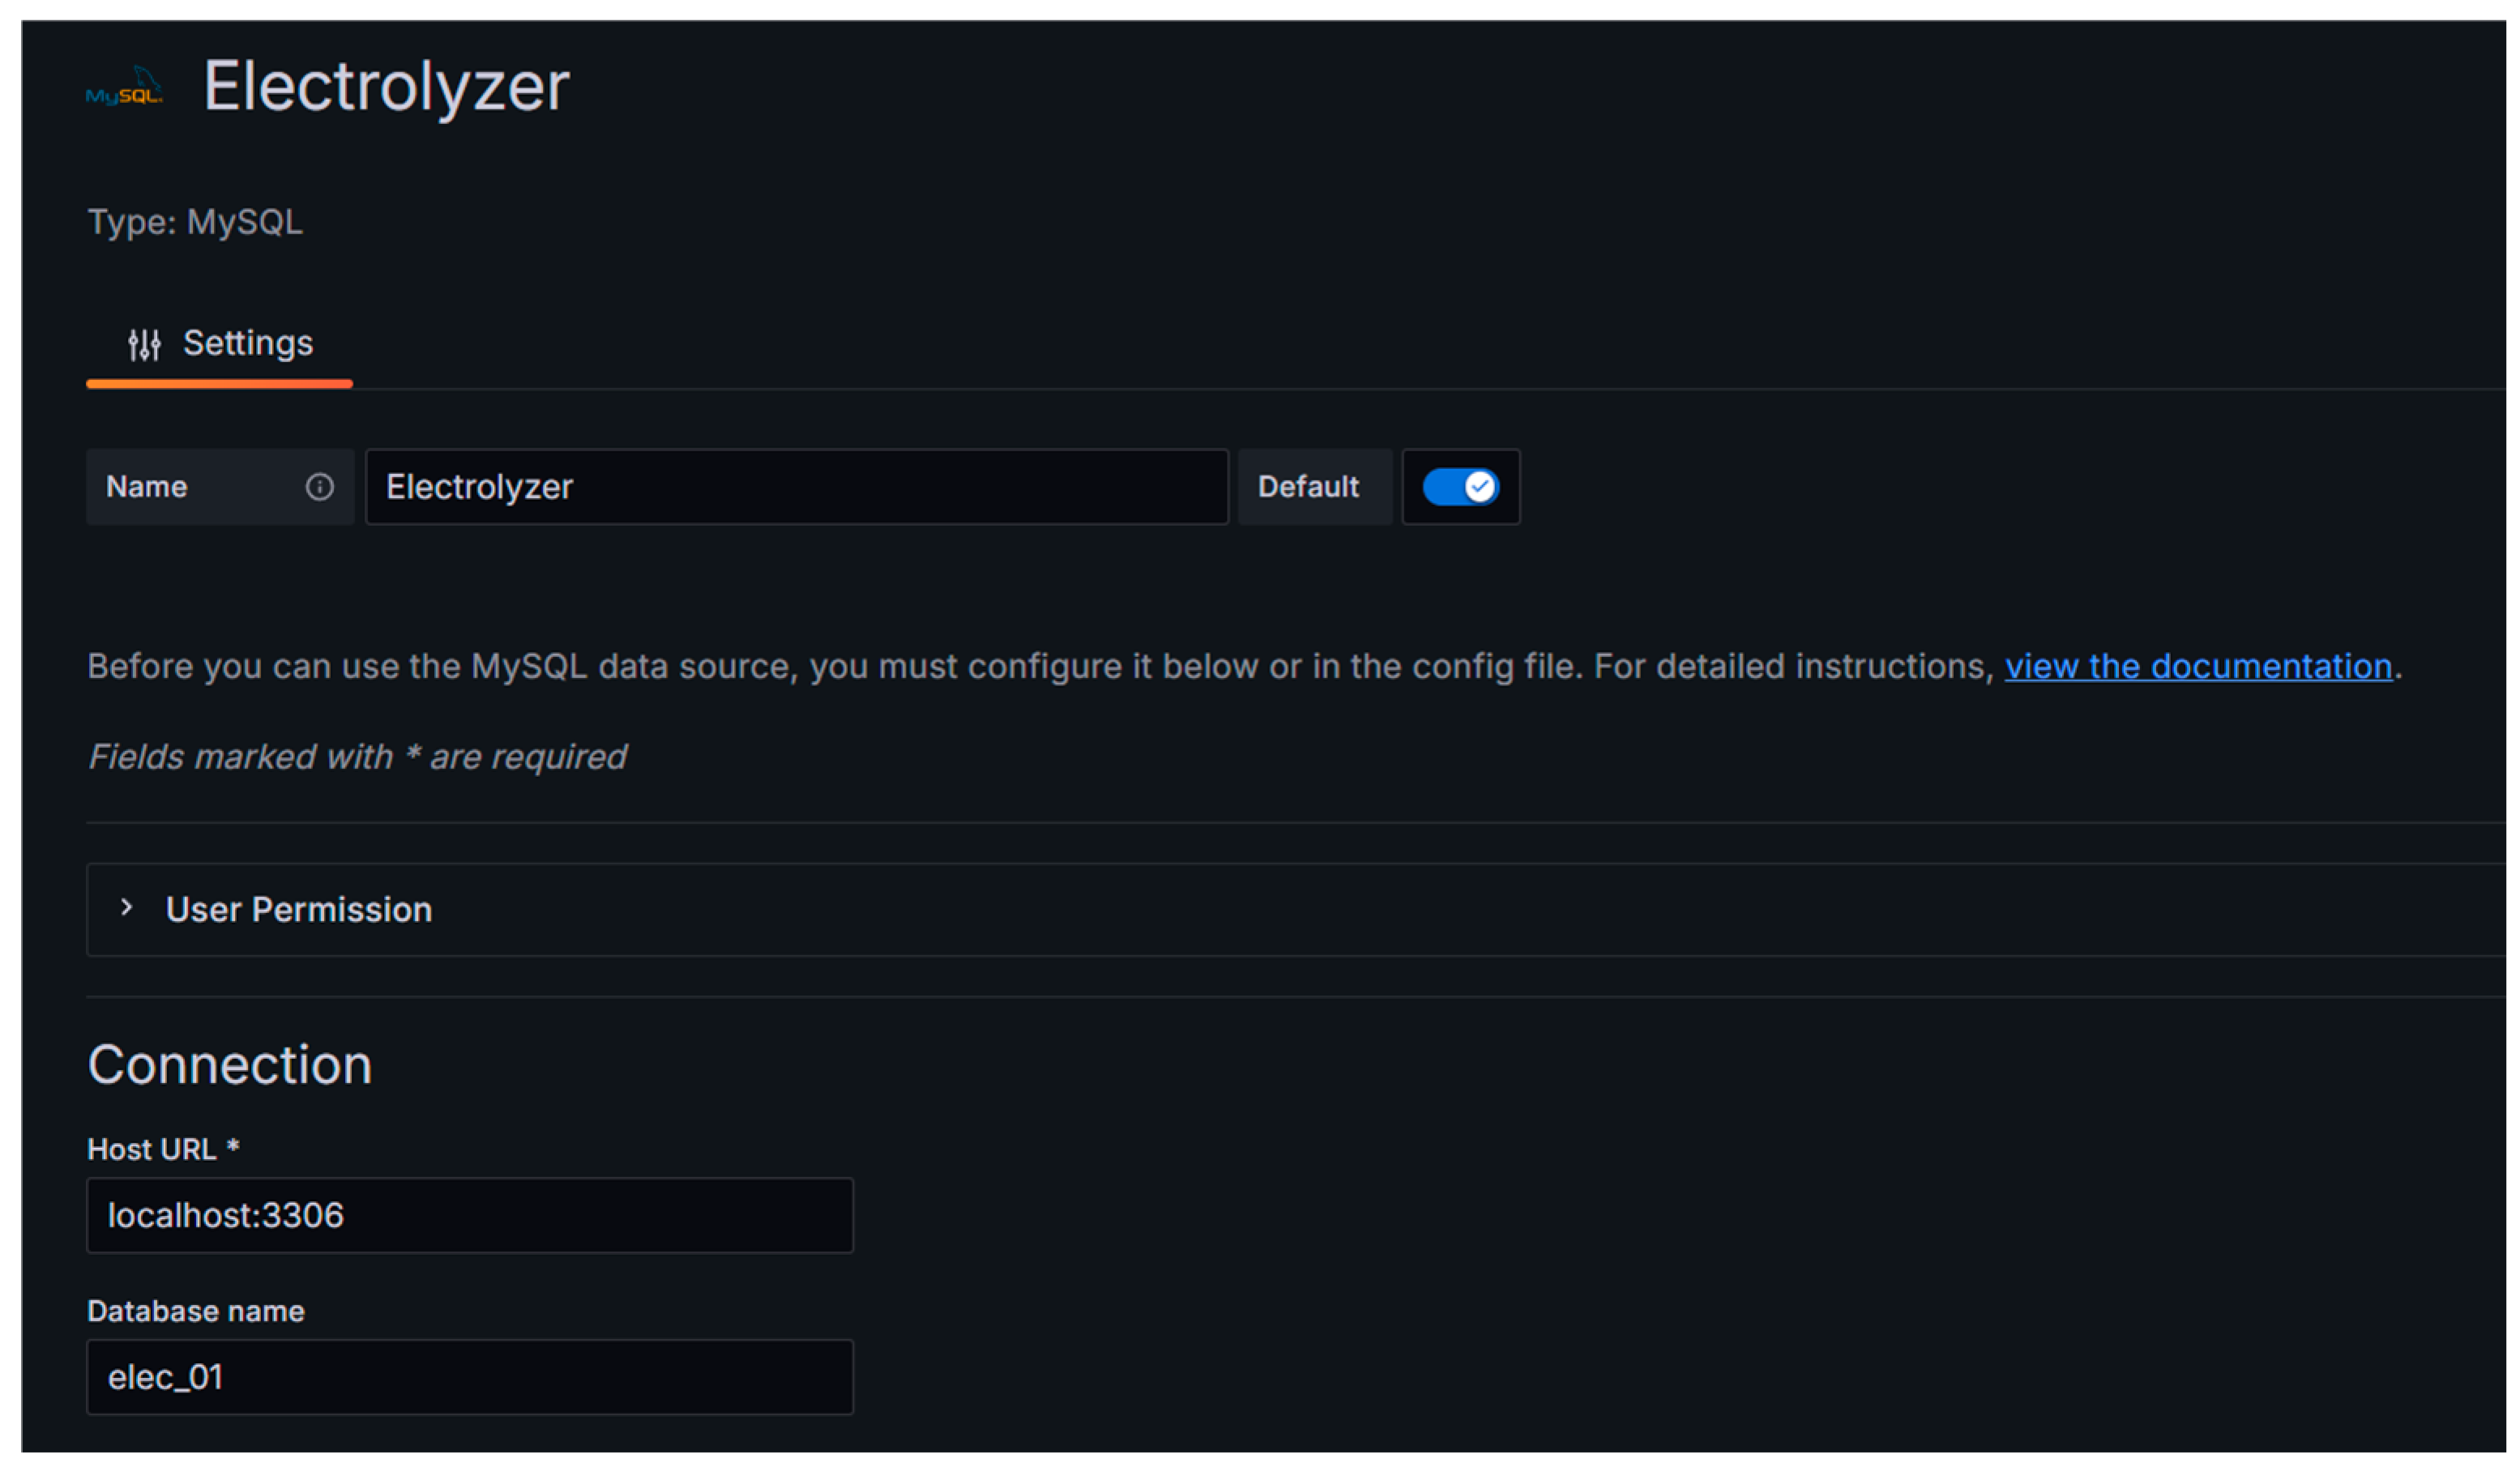Click the Database name label
2520x1476 pixels.
(x=196, y=1311)
